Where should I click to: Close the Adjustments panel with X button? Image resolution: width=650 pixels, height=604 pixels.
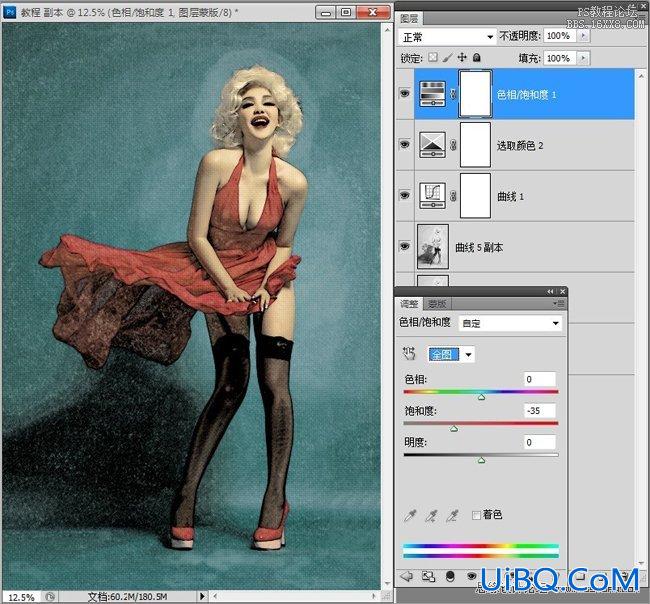[562, 292]
